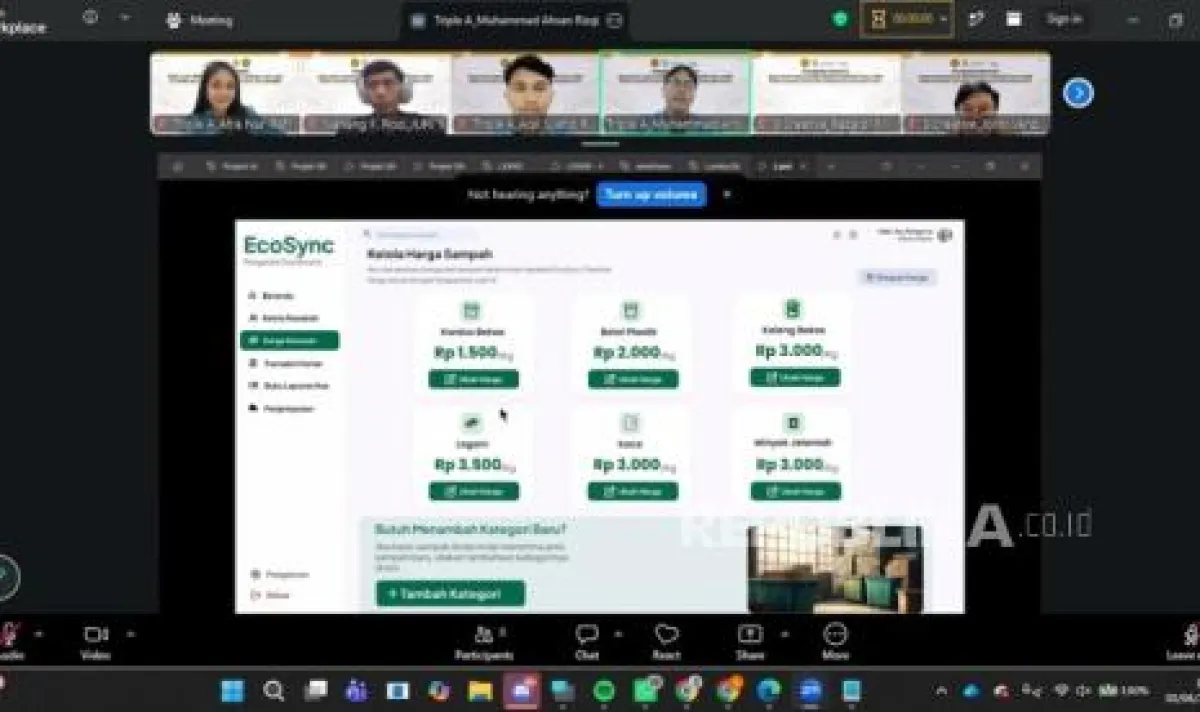The height and width of the screenshot is (712, 1200).
Task: Open Windows taskbar Search
Action: (274, 690)
